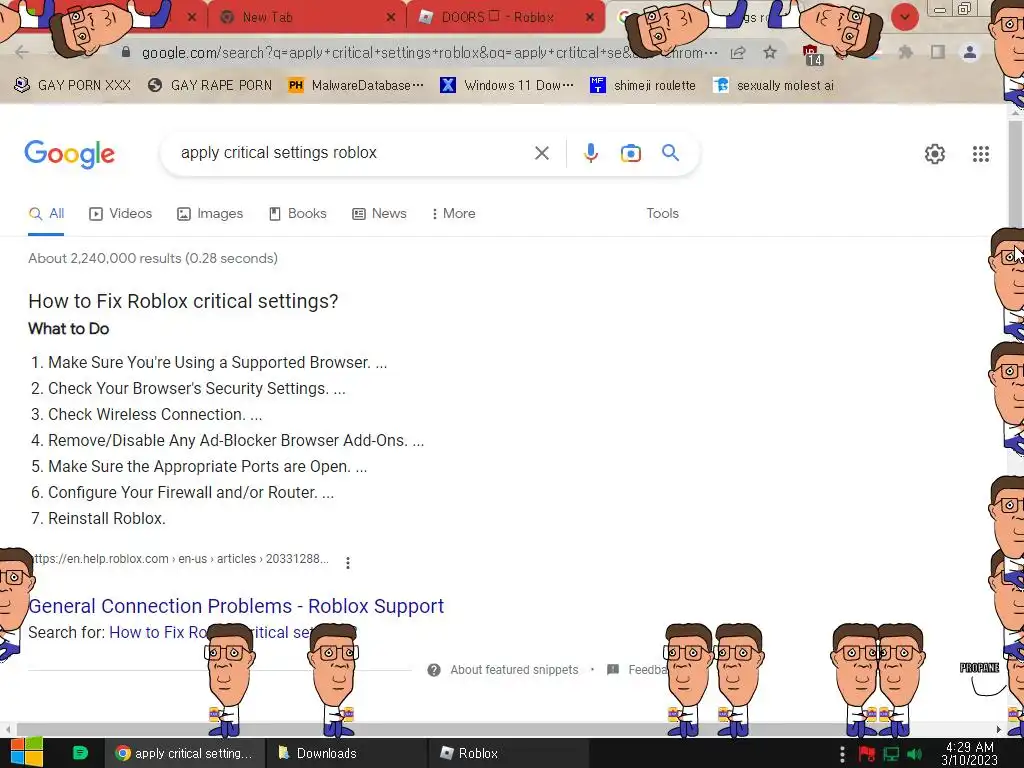1024x768 pixels.
Task: Switch to Images results
Action: tap(210, 214)
